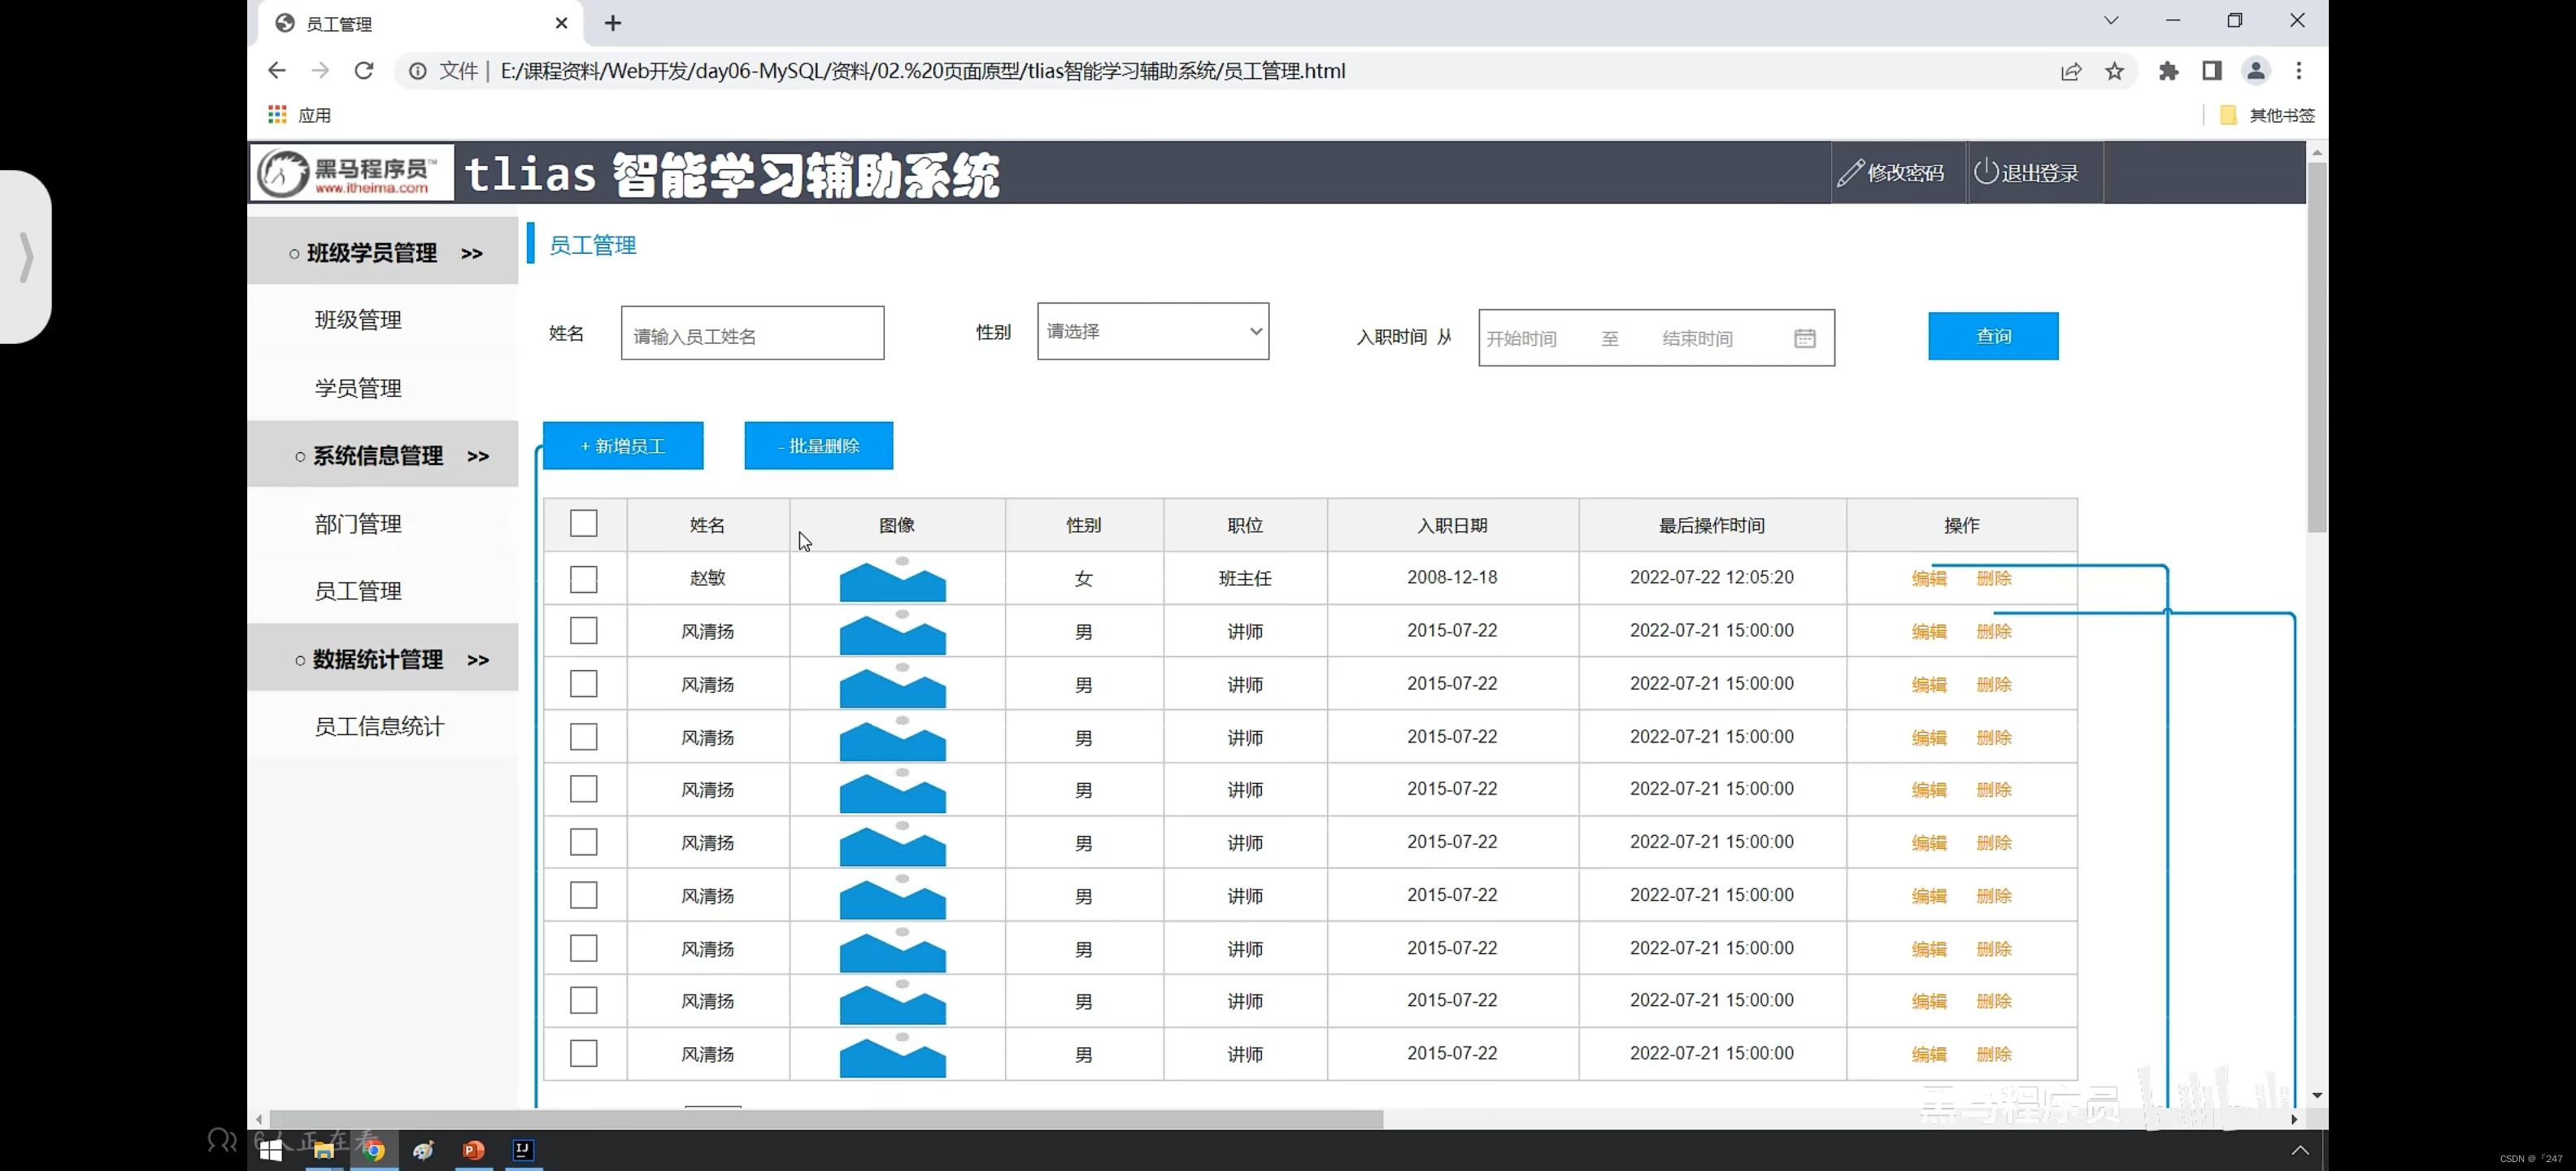Image resolution: width=2576 pixels, height=1171 pixels.
Task: Open 学员管理 in the sidebar
Action: tap(358, 388)
